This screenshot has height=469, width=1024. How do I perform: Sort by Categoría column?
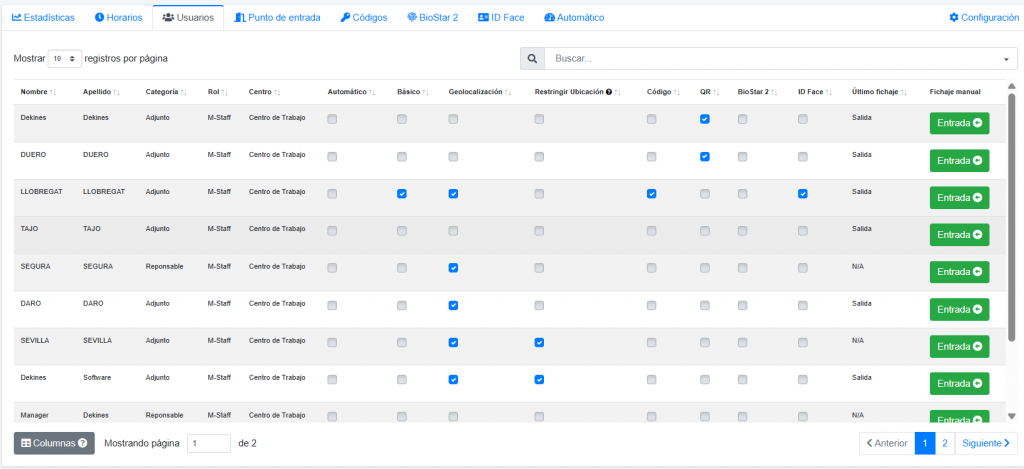click(166, 92)
